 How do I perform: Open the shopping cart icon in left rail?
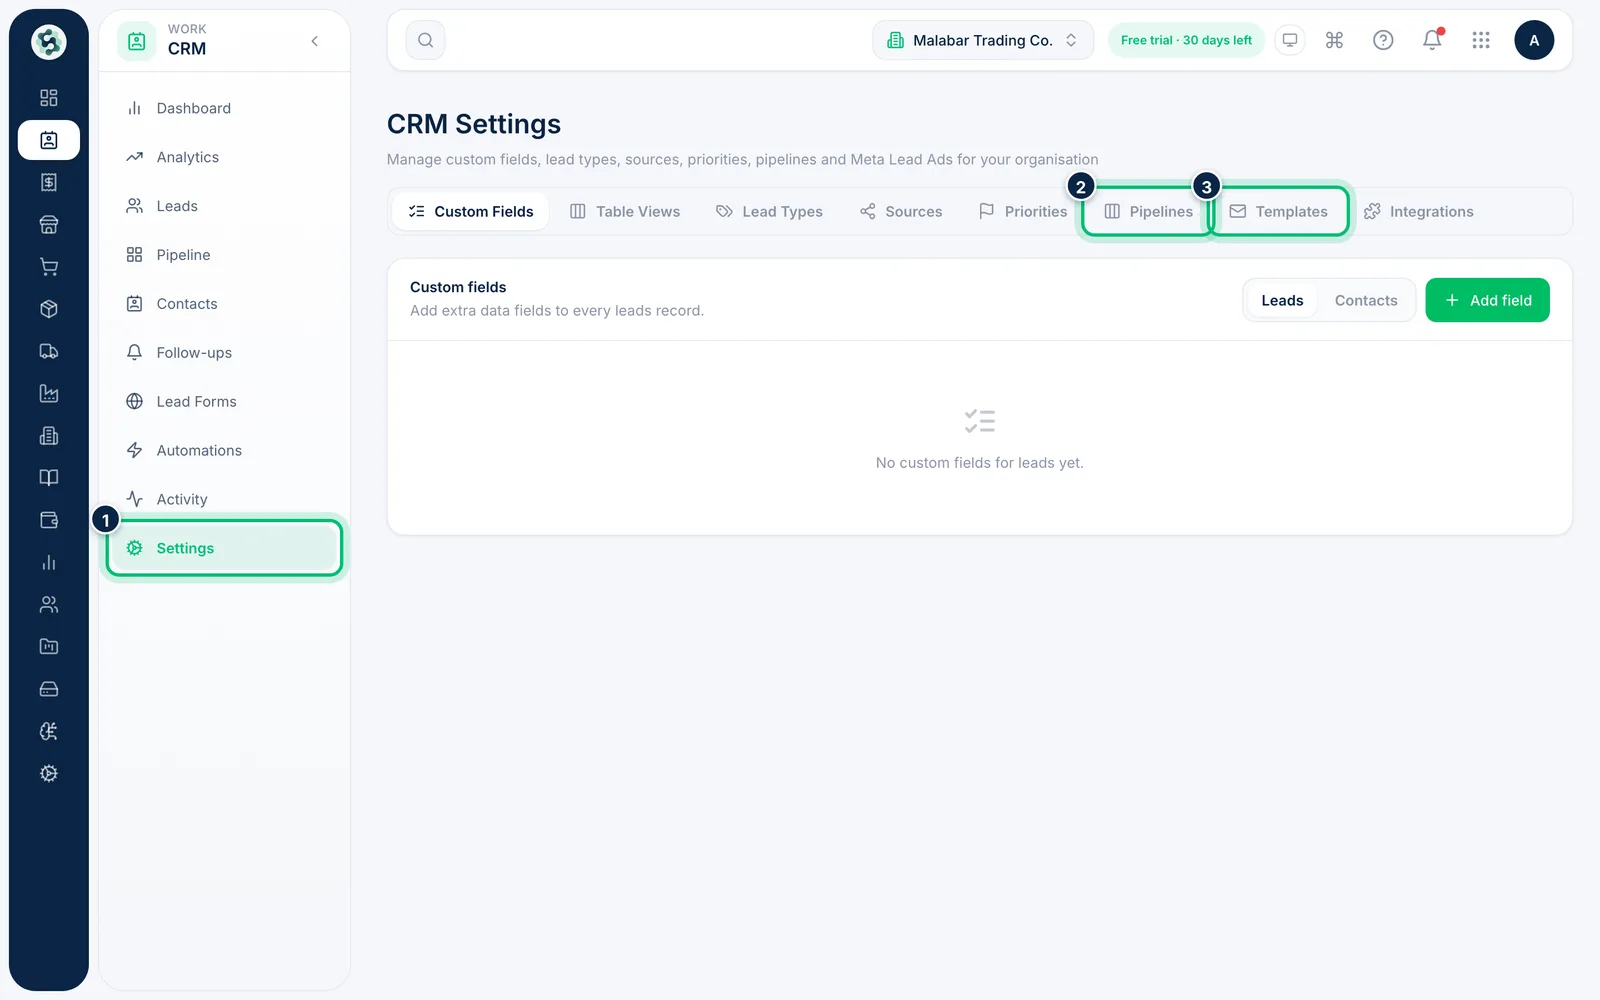[x=48, y=267]
